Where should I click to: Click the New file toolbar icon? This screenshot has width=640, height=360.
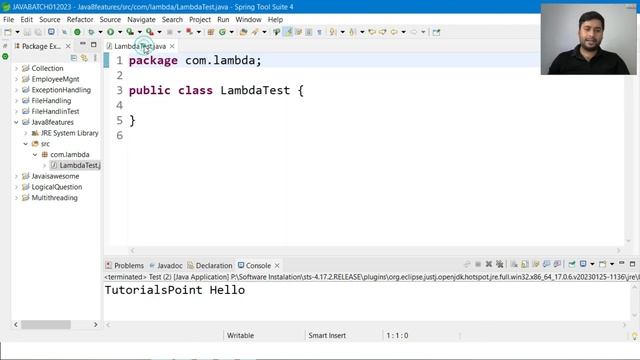point(8,32)
